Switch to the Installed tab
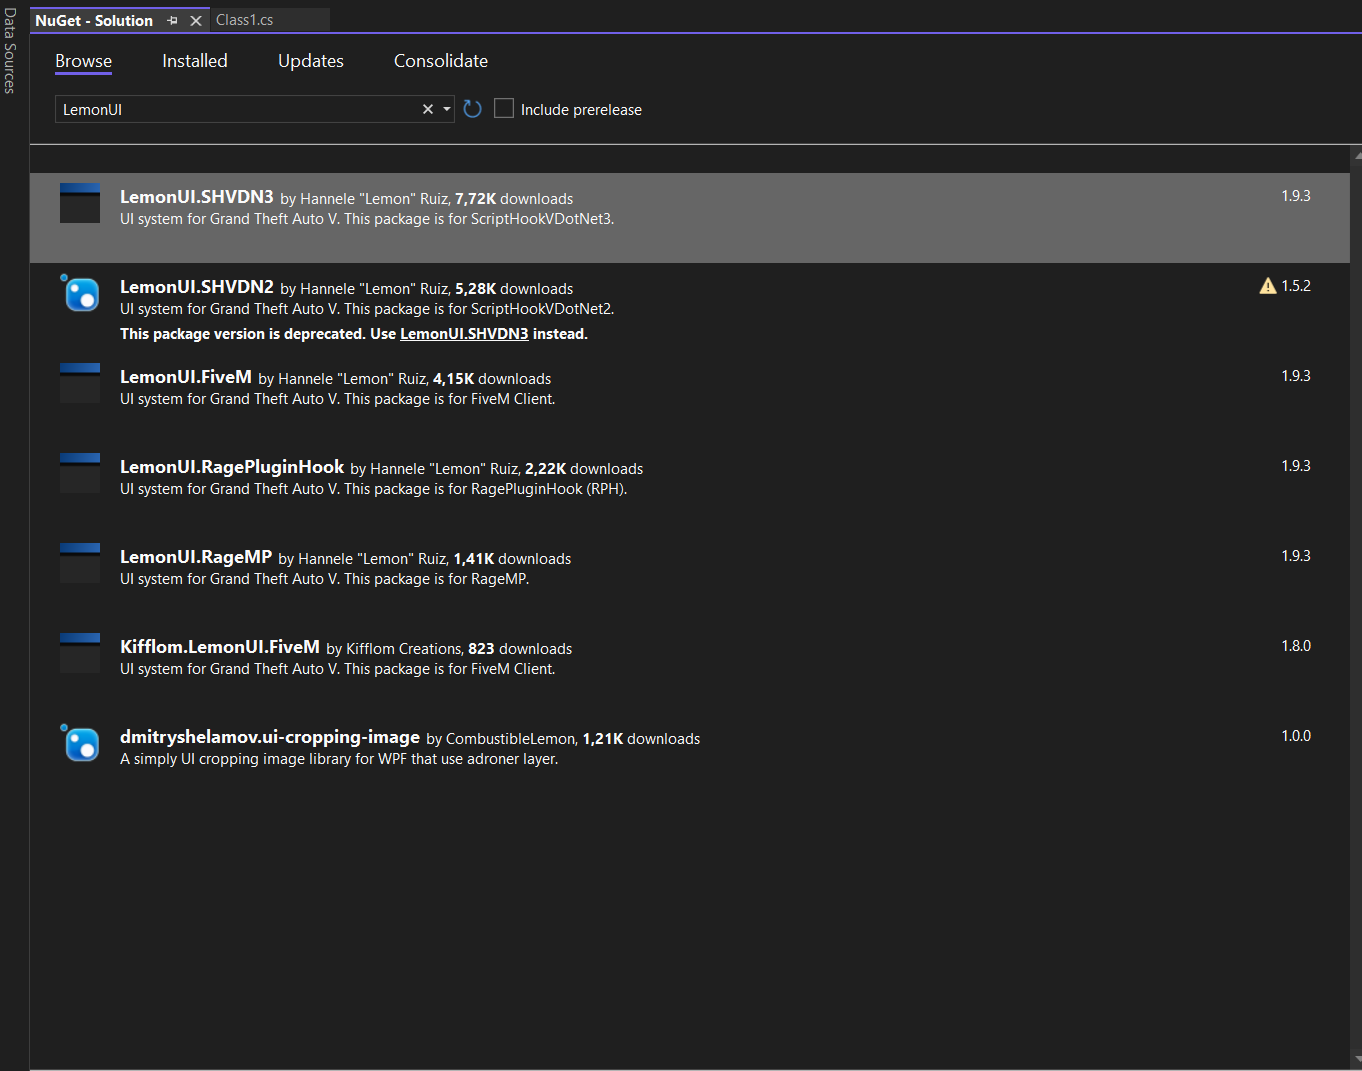Screen dimensions: 1362x1071 click(x=195, y=61)
